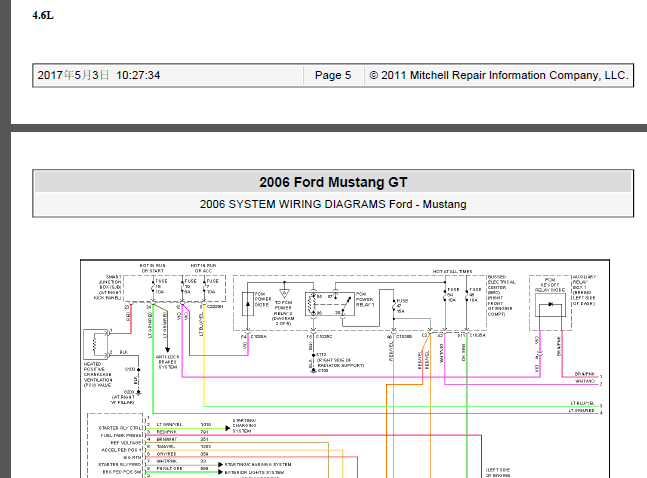Click the 'LT GRN/RED' wire label at the right edge
This screenshot has width=647, height=478.
(582, 410)
